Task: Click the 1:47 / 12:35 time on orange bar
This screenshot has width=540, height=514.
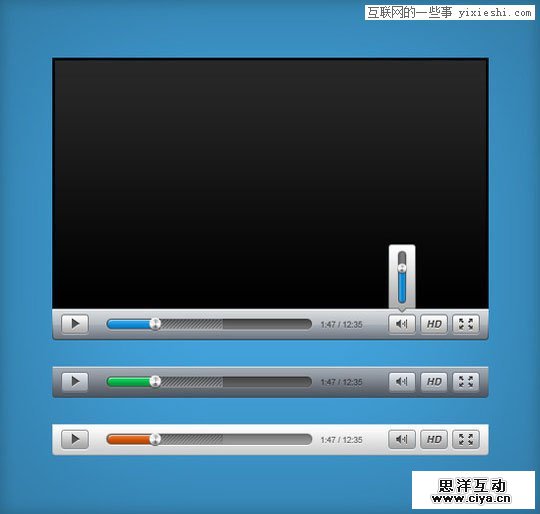Action: [341, 440]
